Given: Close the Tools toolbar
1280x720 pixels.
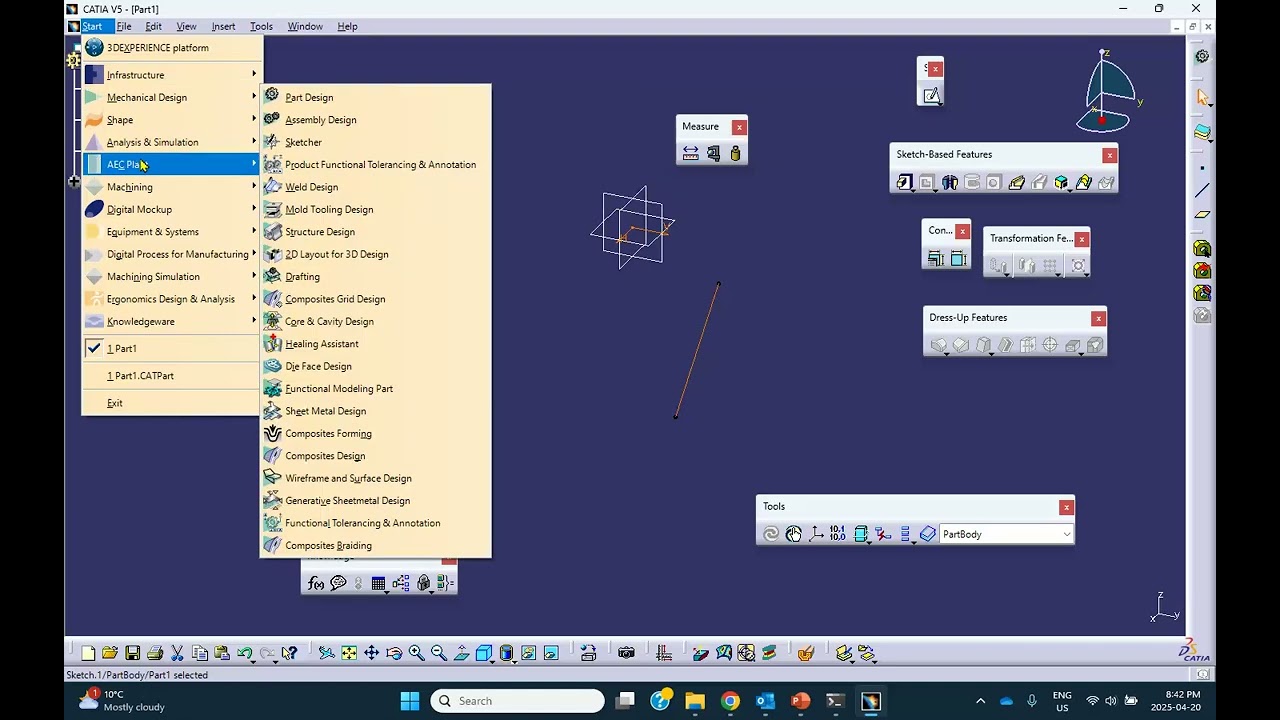Looking at the screenshot, I should (x=1066, y=507).
